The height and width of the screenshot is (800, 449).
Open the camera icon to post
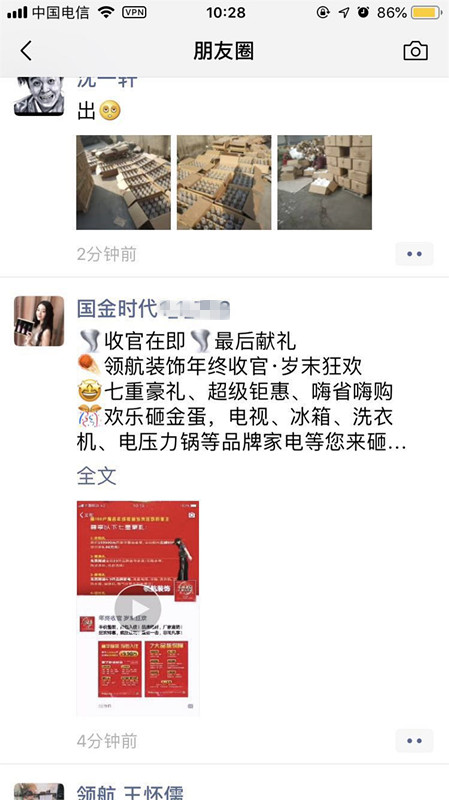(415, 51)
